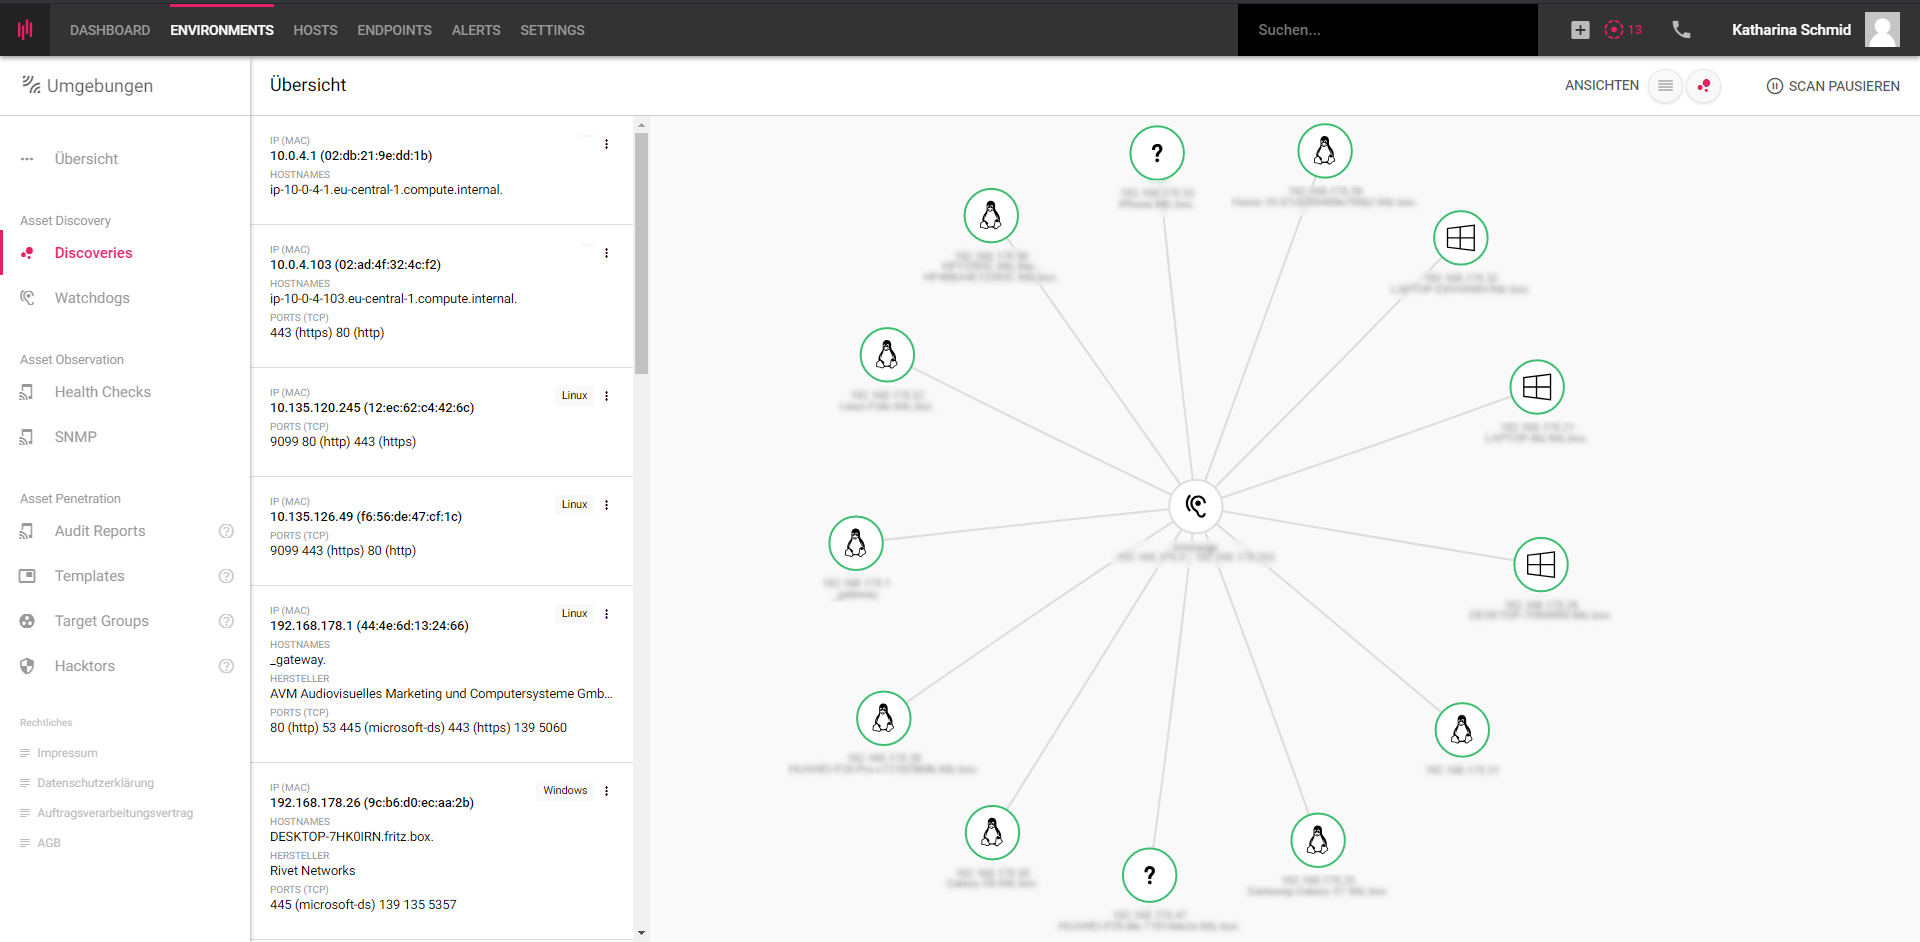Image resolution: width=1920 pixels, height=942 pixels.
Task: Open kebab menu of the _gateway entry
Action: 607,613
